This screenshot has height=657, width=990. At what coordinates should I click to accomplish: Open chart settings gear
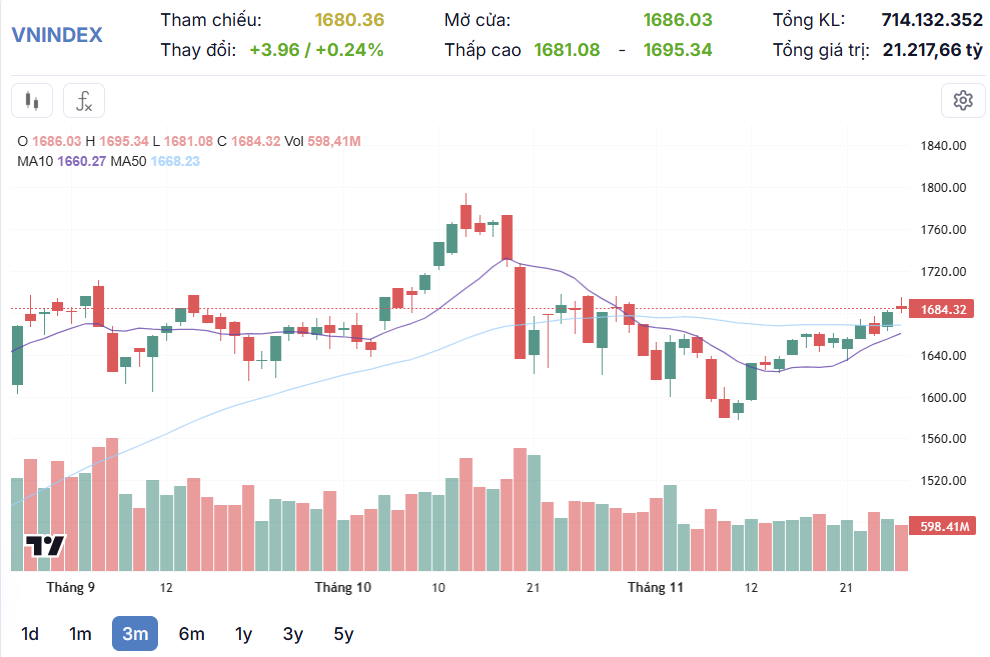point(963,100)
